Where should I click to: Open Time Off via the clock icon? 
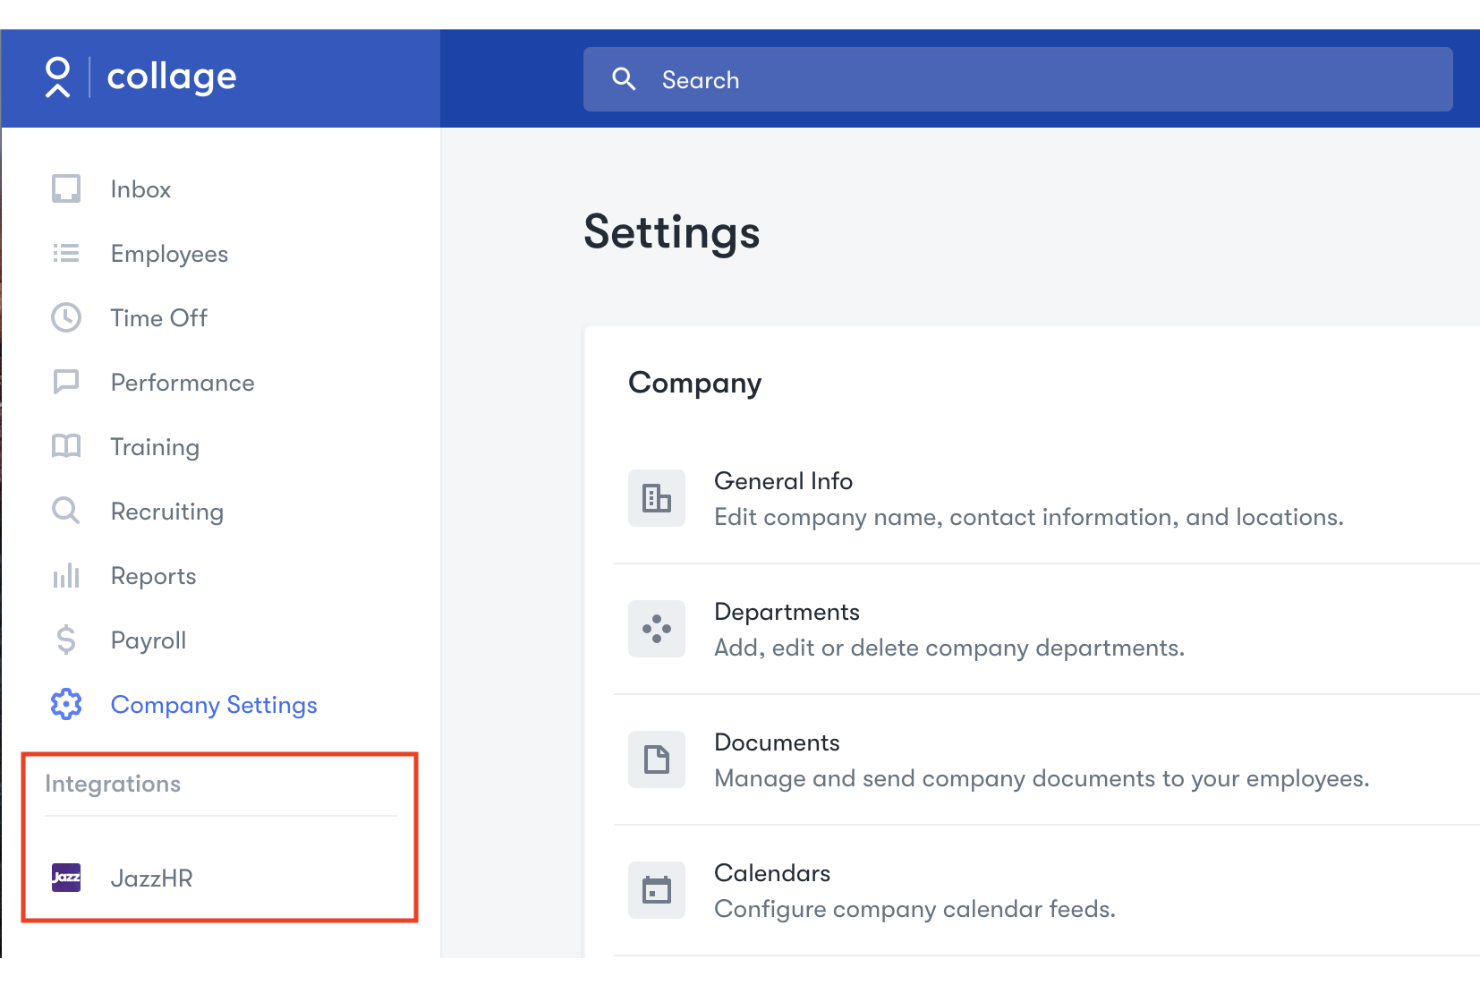pyautogui.click(x=65, y=317)
